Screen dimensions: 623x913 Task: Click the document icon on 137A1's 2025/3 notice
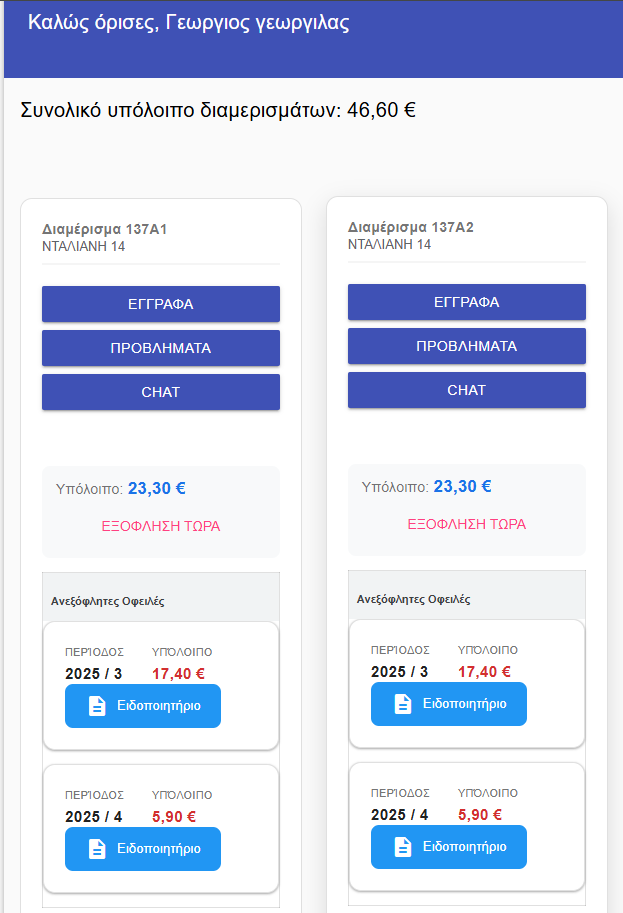click(97, 704)
